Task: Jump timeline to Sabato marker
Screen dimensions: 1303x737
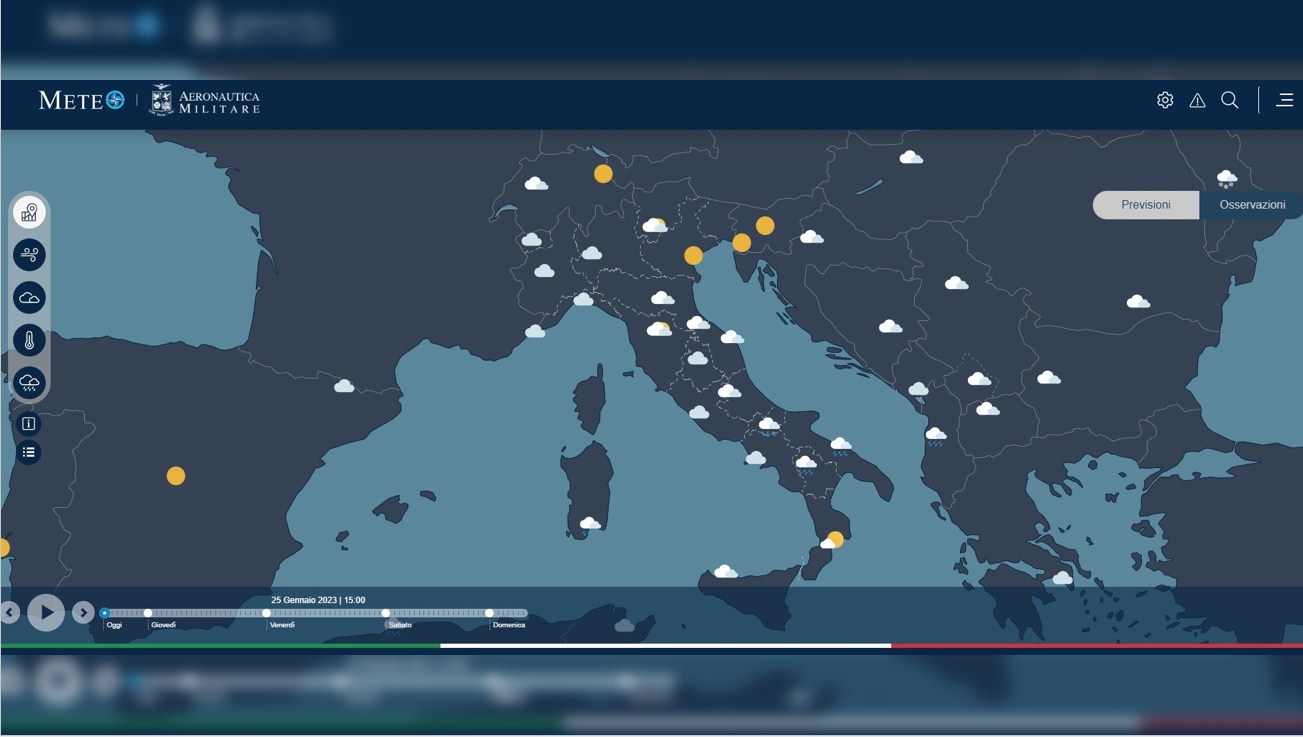Action: click(x=386, y=613)
